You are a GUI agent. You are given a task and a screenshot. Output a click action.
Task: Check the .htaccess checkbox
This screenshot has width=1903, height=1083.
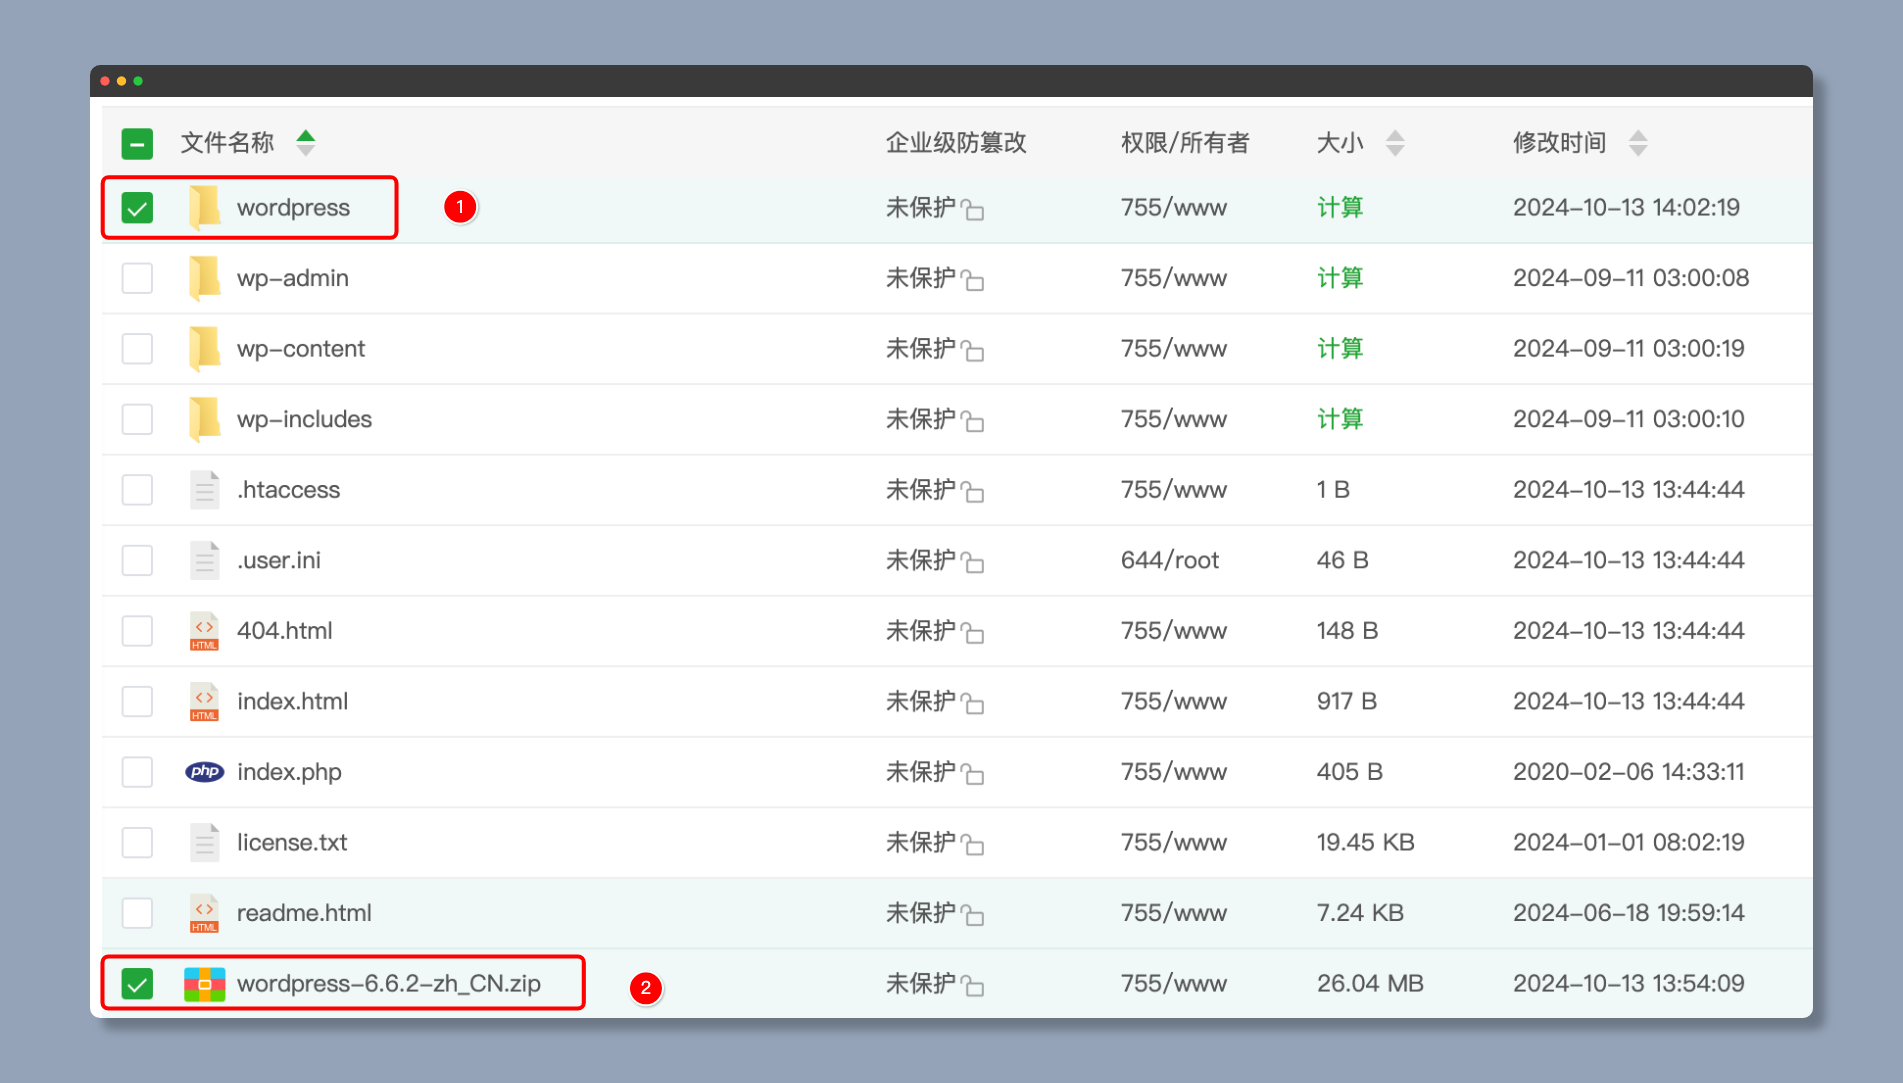[137, 490]
